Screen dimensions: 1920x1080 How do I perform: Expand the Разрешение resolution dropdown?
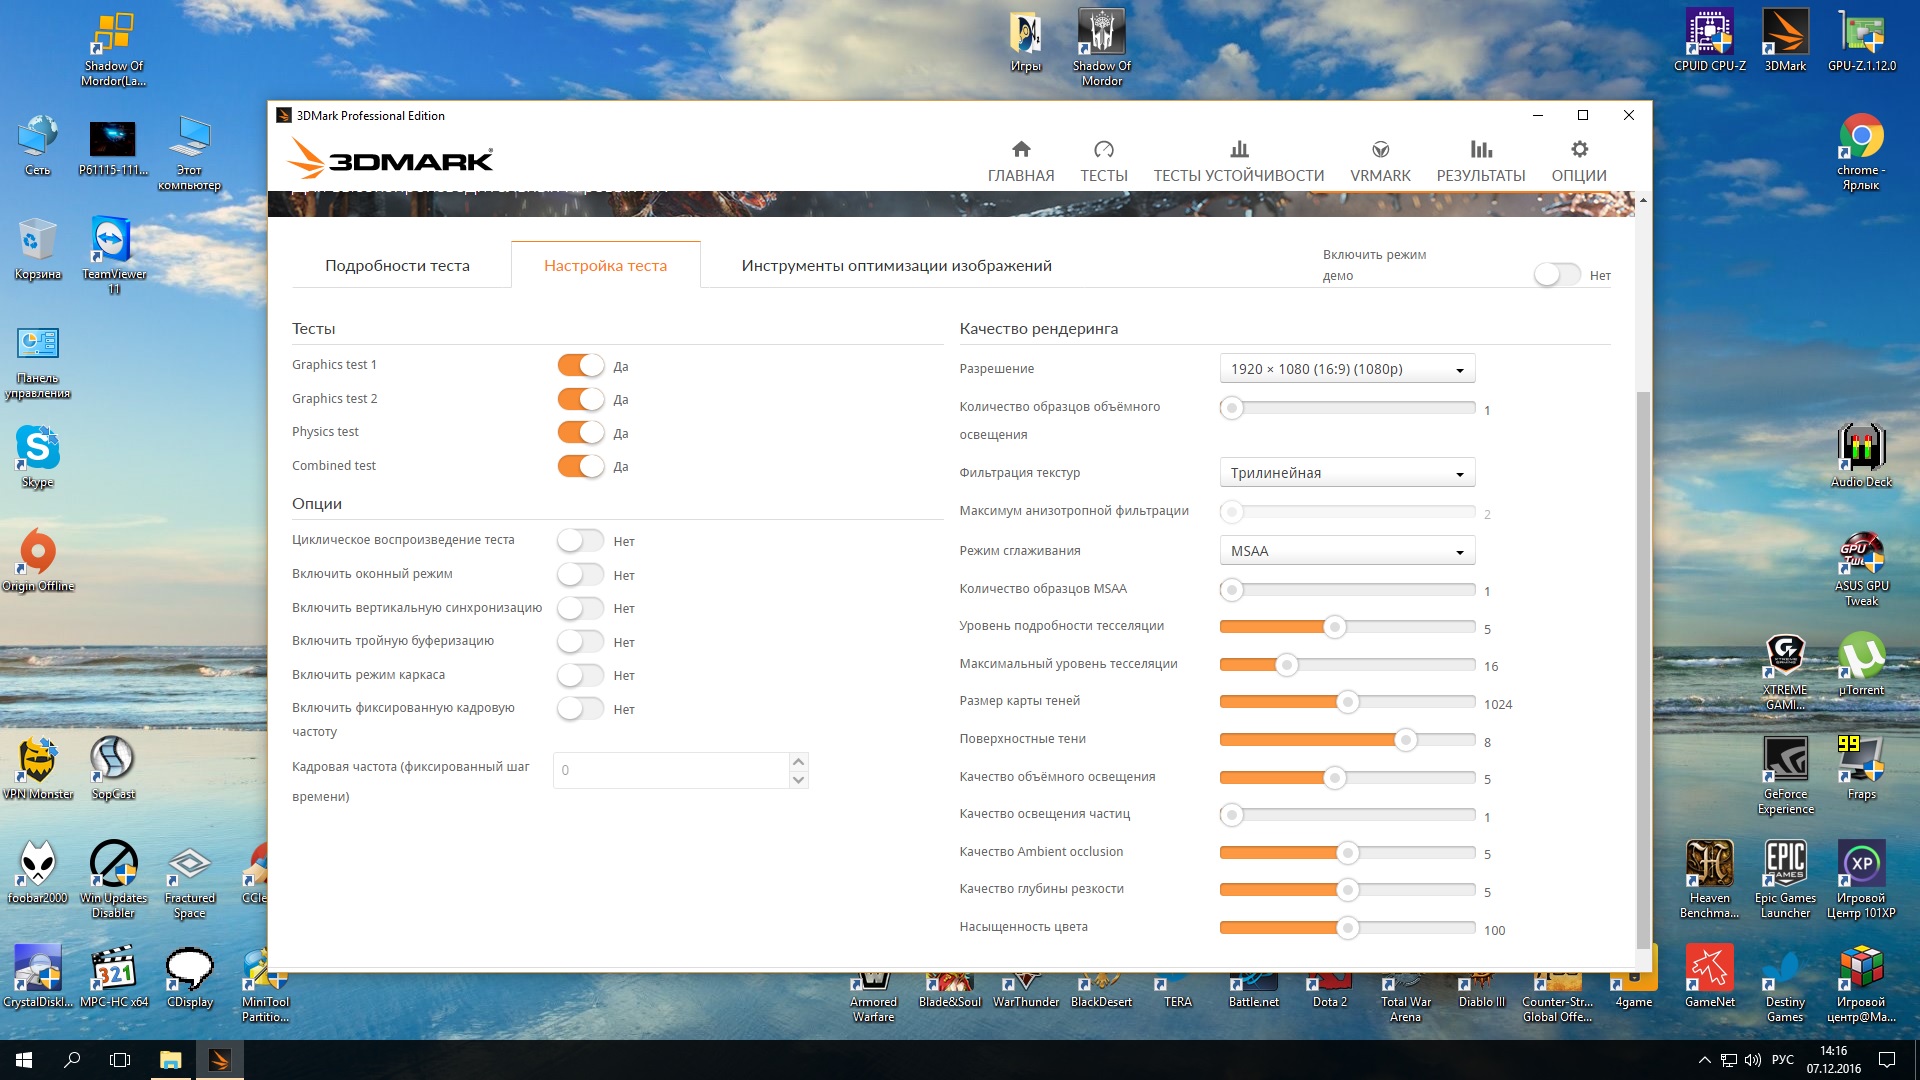(1346, 369)
